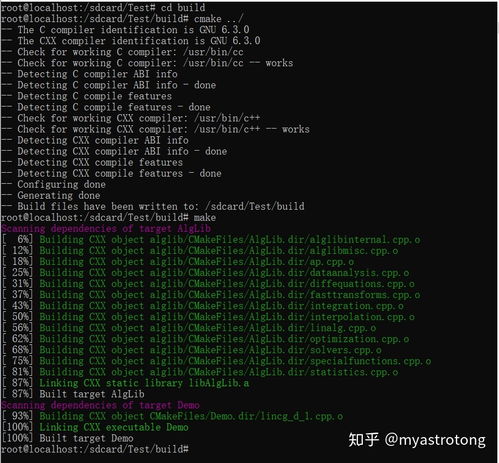Viewport: 499px width, 463px height.
Task: Click the final empty shell prompt
Action: (95, 449)
